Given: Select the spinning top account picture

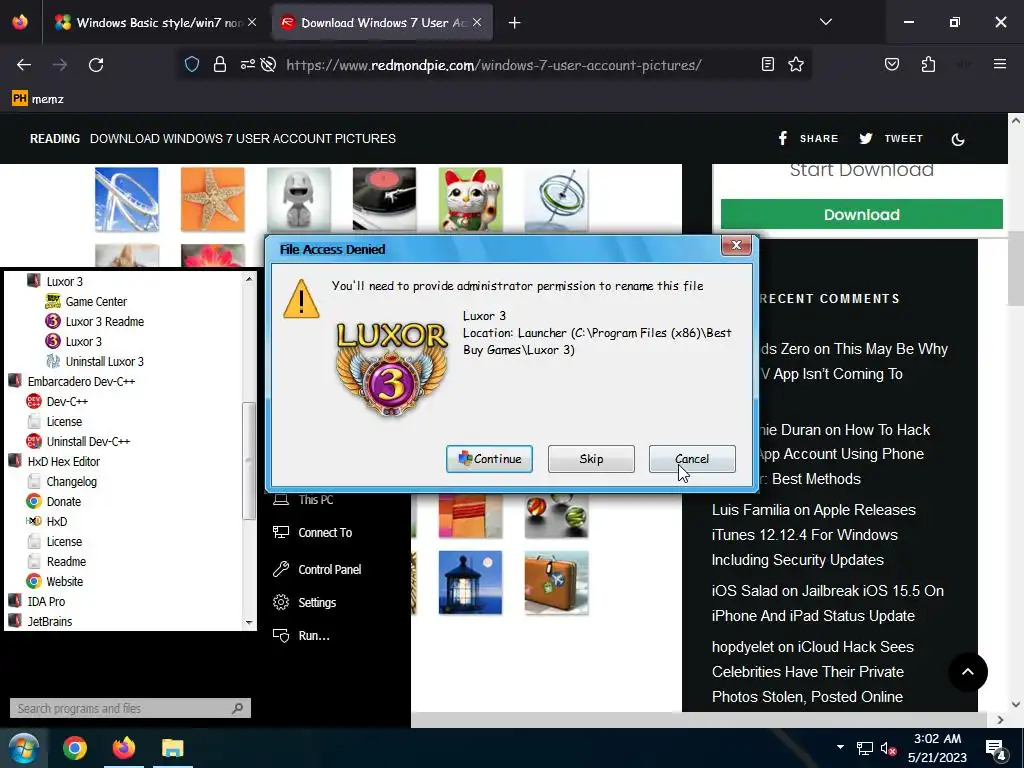Looking at the screenshot, I should coord(556,199).
